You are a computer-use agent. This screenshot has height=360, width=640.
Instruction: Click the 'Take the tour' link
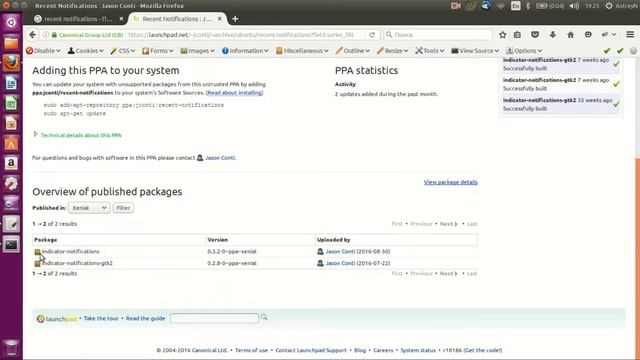click(101, 318)
